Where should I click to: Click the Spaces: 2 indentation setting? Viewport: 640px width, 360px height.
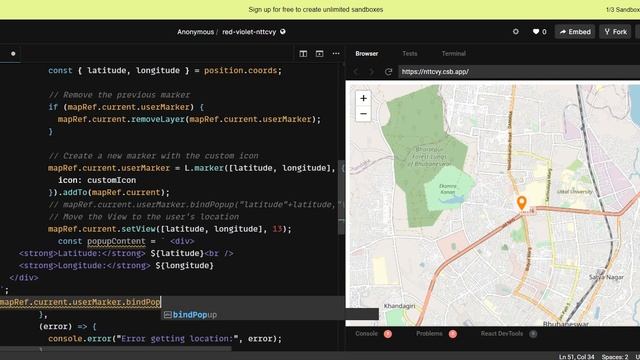click(x=615, y=357)
